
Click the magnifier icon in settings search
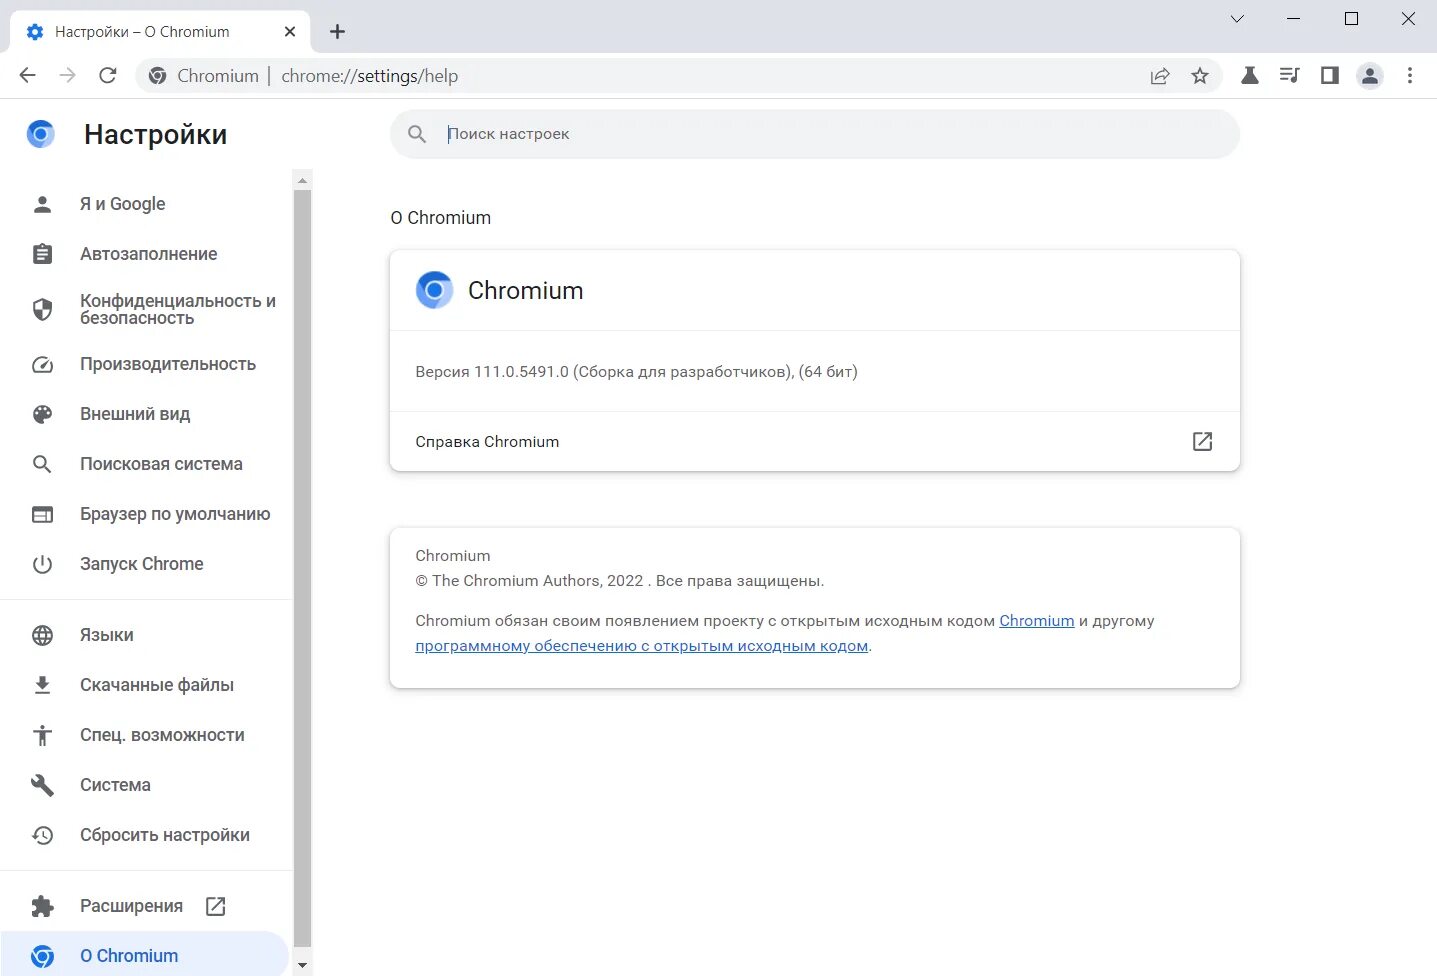(x=417, y=134)
